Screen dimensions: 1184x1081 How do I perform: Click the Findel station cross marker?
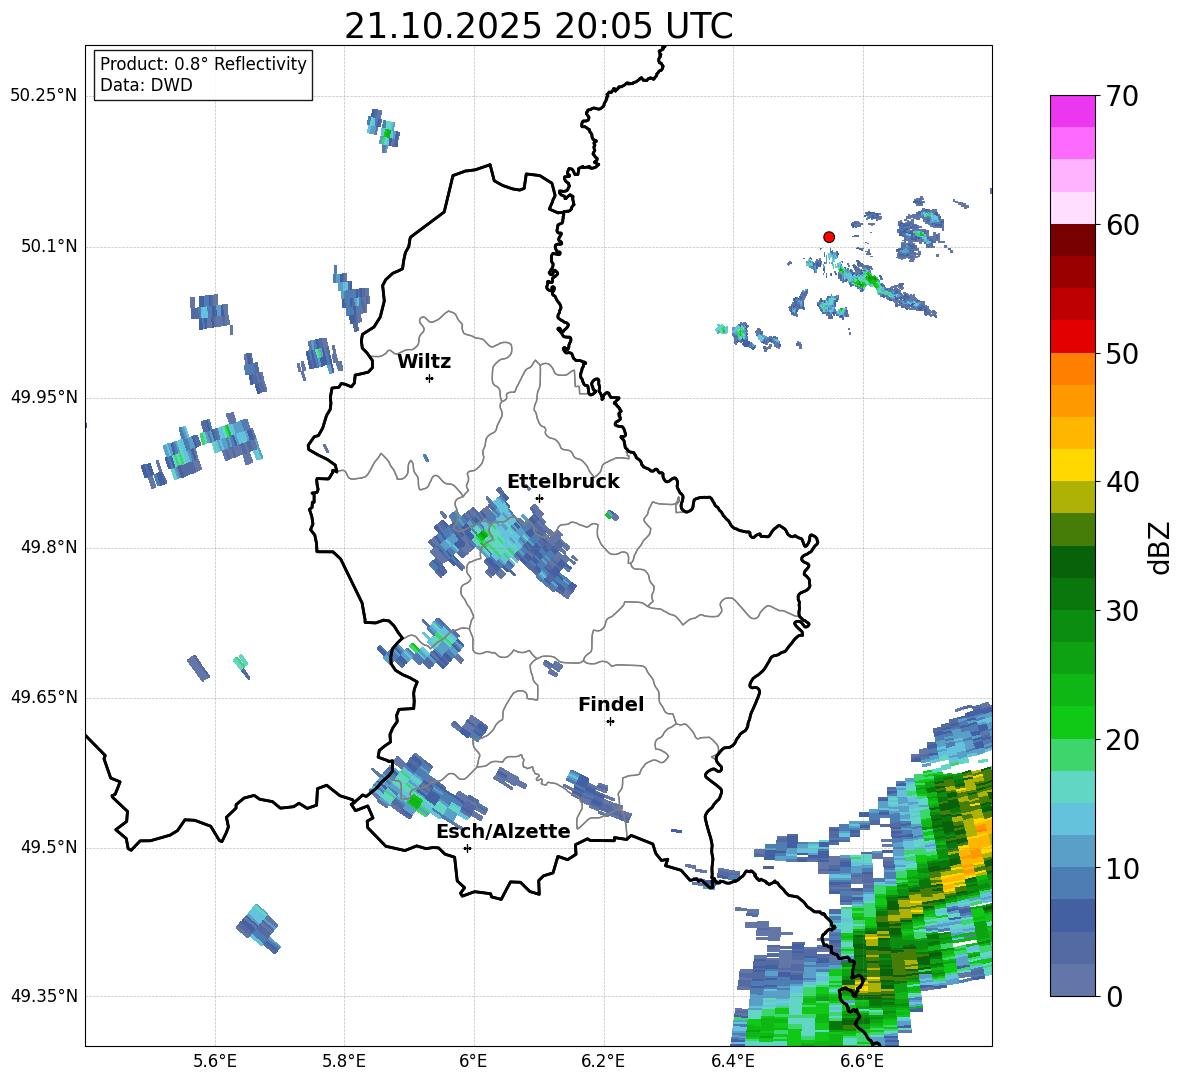[x=610, y=722]
